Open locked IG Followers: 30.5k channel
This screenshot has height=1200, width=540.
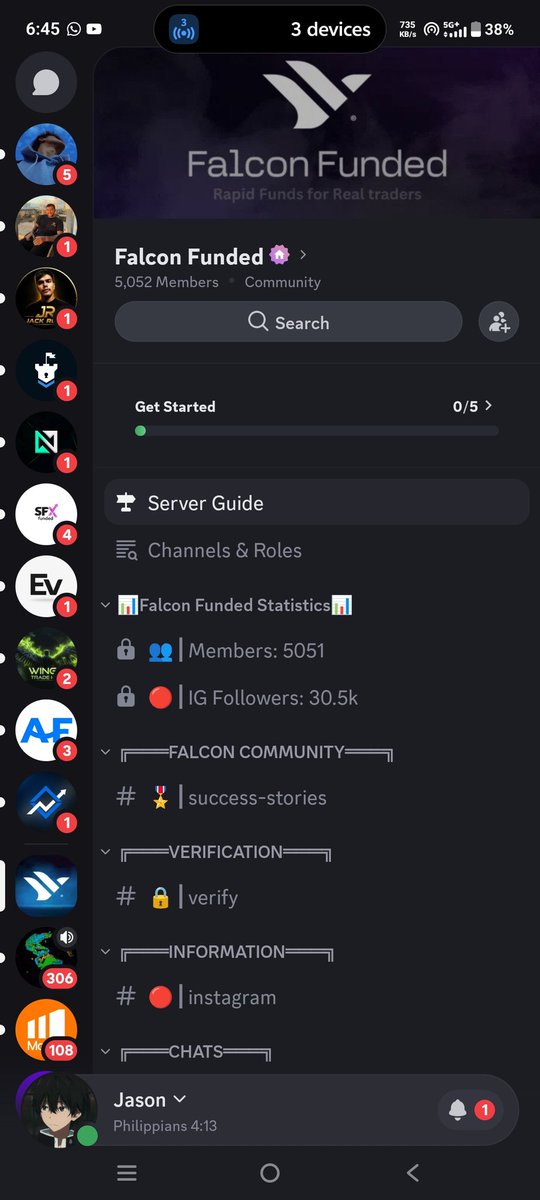(316, 698)
